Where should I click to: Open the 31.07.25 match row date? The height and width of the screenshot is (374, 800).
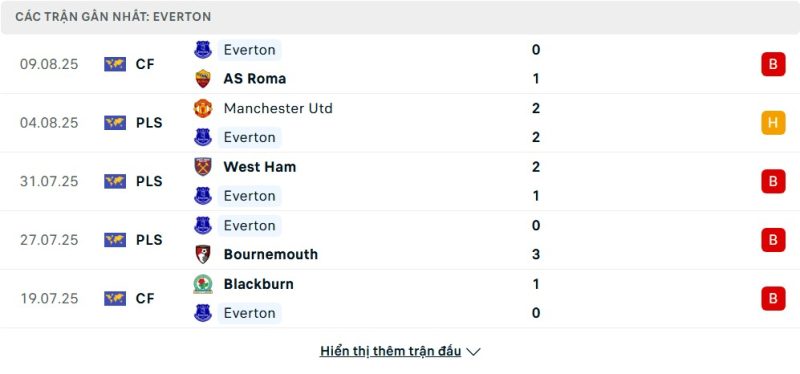[49, 182]
